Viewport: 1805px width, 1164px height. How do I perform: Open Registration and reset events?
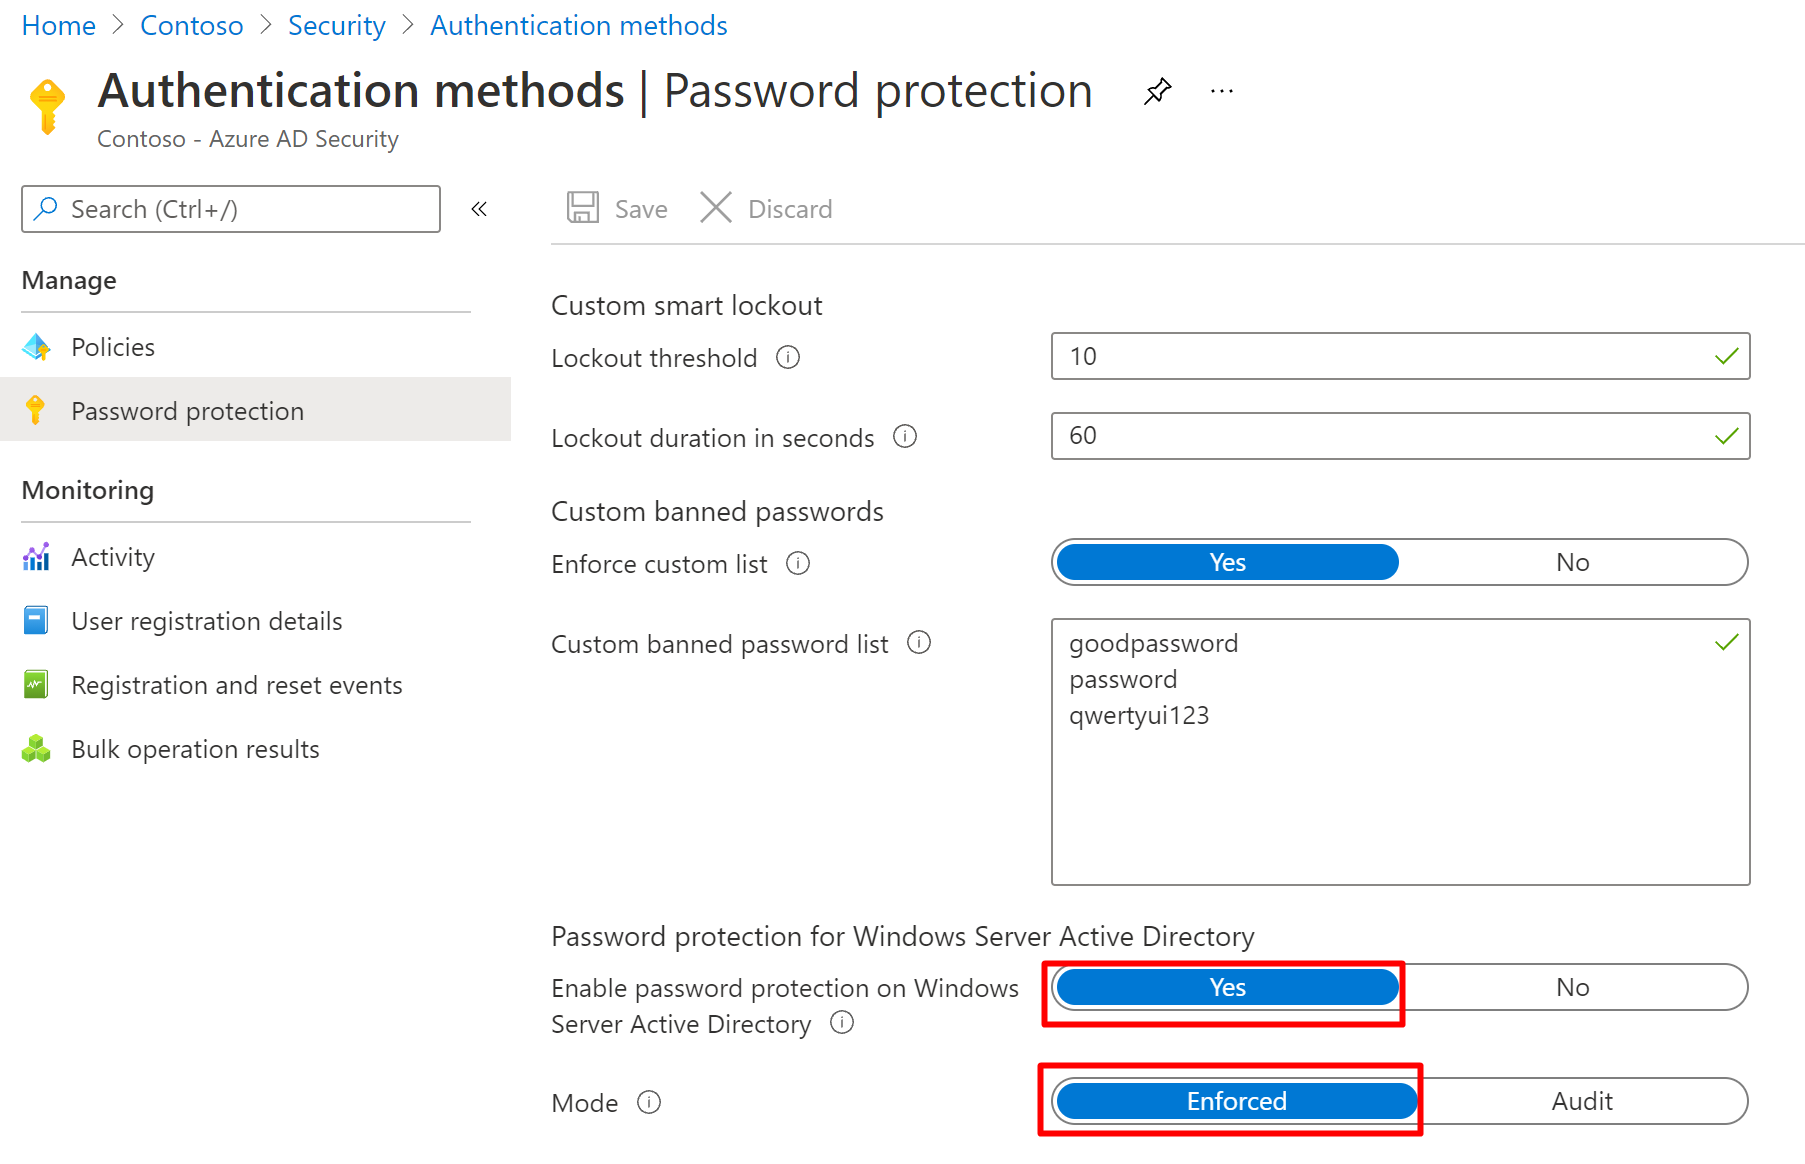tap(236, 685)
